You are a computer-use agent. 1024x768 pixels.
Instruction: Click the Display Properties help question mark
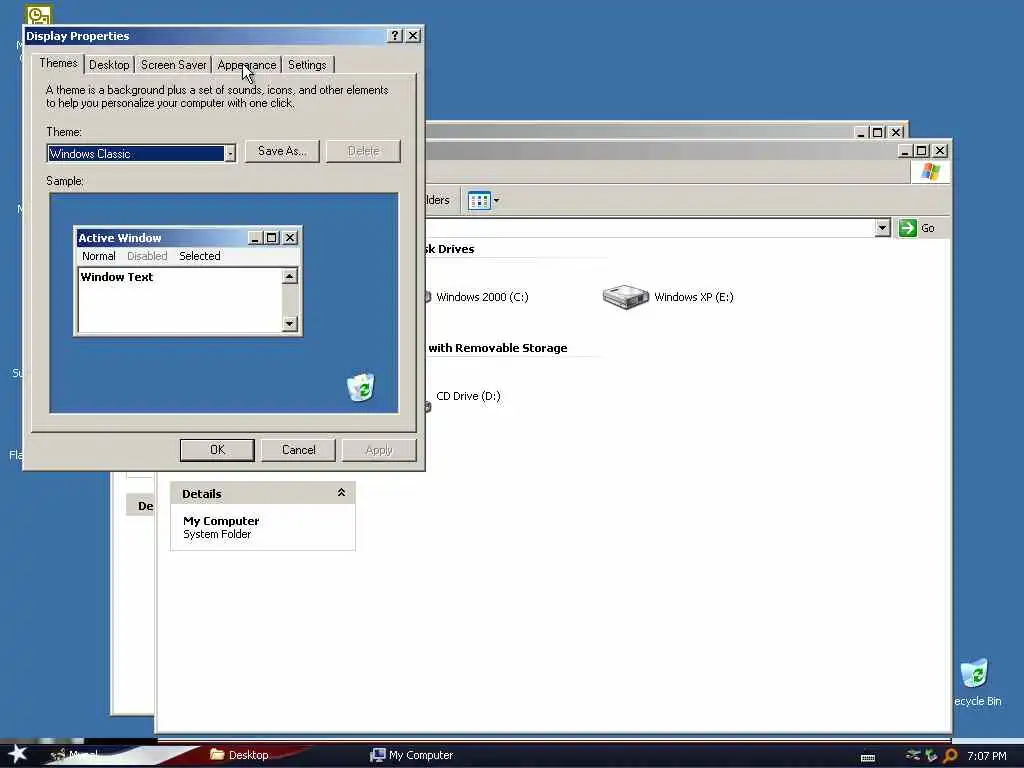[x=394, y=36]
